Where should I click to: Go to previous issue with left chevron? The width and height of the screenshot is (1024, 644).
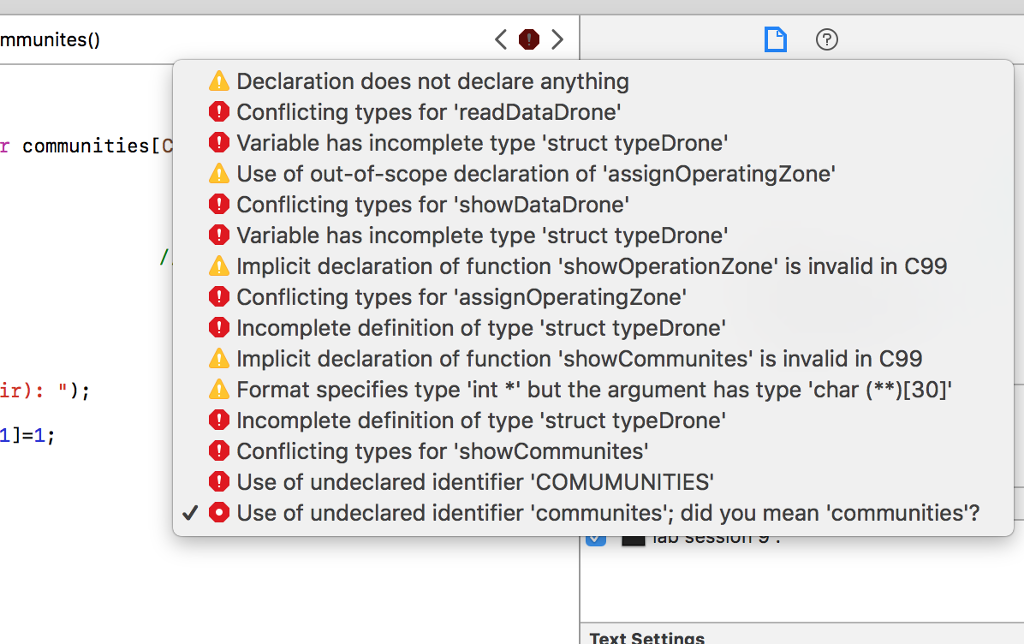click(x=501, y=39)
